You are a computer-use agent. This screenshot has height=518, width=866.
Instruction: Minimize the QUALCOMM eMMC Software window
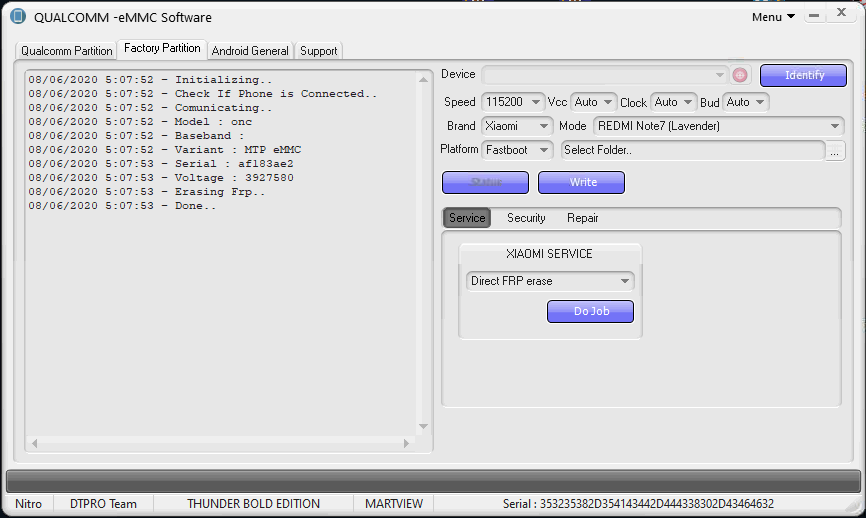814,15
